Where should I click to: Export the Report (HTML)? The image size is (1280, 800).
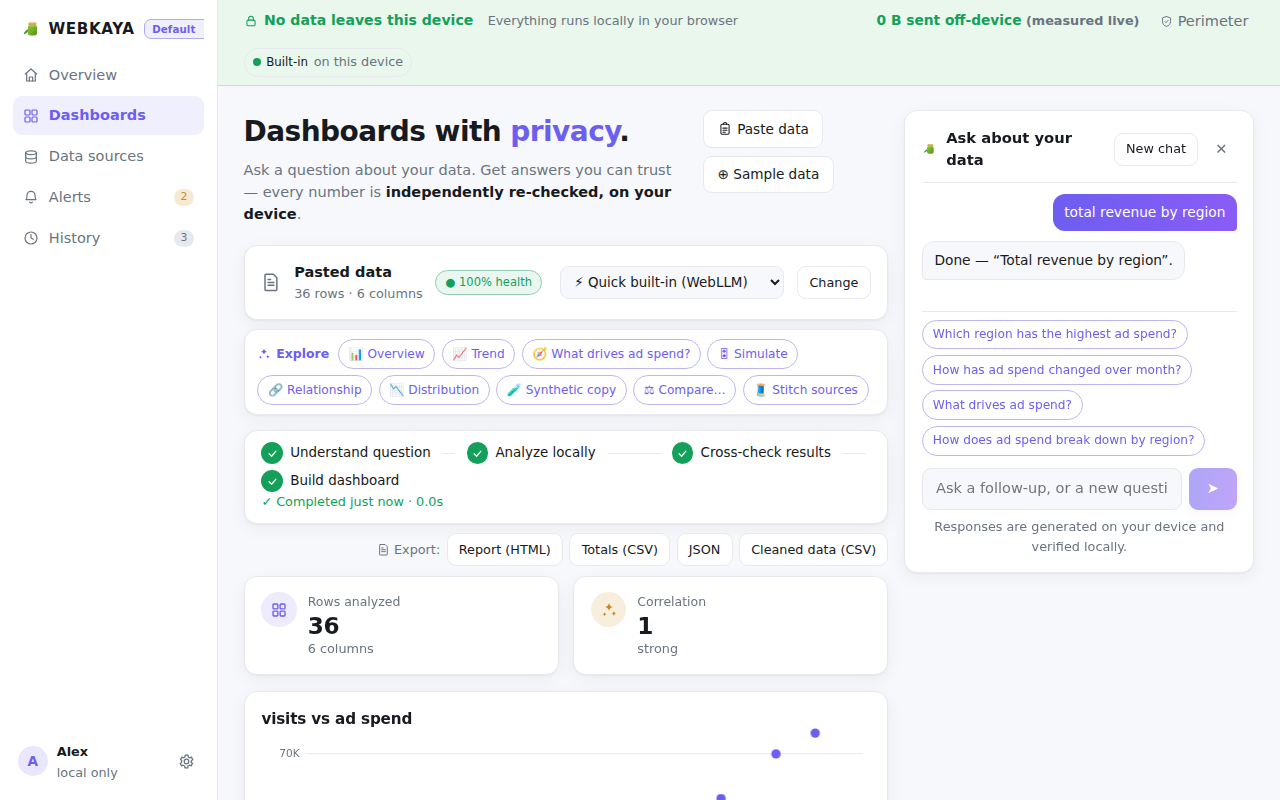tap(505, 550)
